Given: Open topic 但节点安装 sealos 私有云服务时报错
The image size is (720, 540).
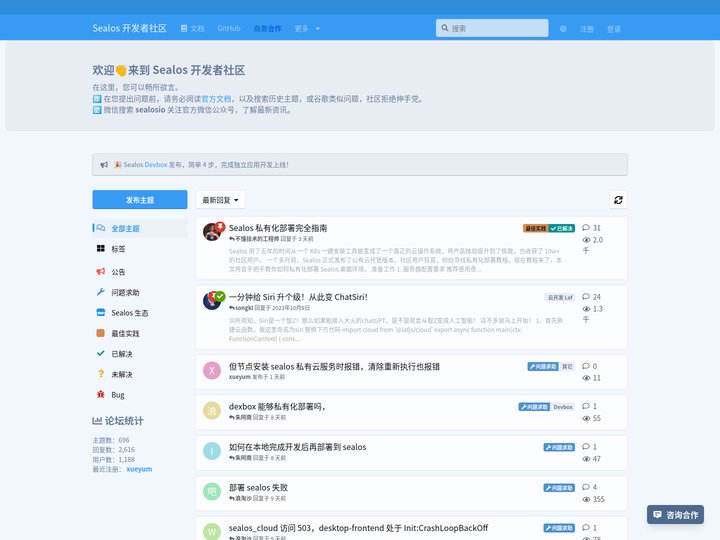Looking at the screenshot, I should (x=334, y=366).
